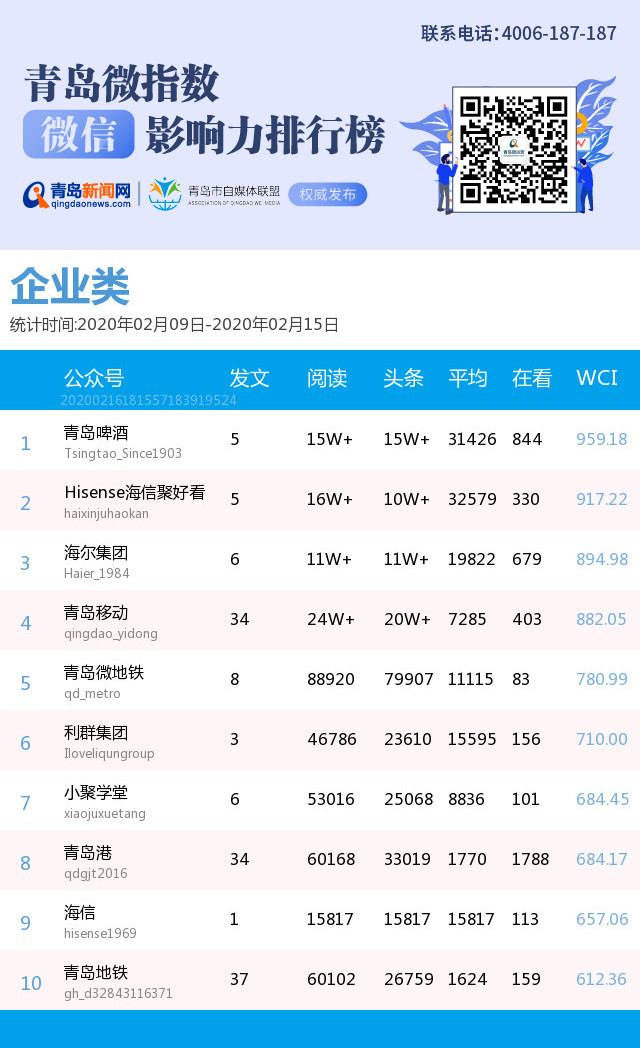Click the 企业类 category heading

[x=70, y=288]
